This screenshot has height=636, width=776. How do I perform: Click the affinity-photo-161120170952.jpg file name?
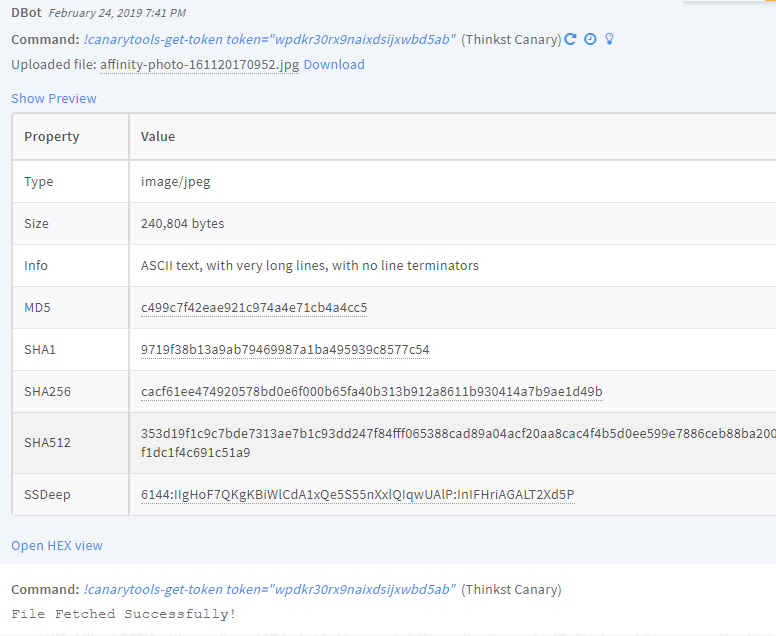[x=199, y=64]
